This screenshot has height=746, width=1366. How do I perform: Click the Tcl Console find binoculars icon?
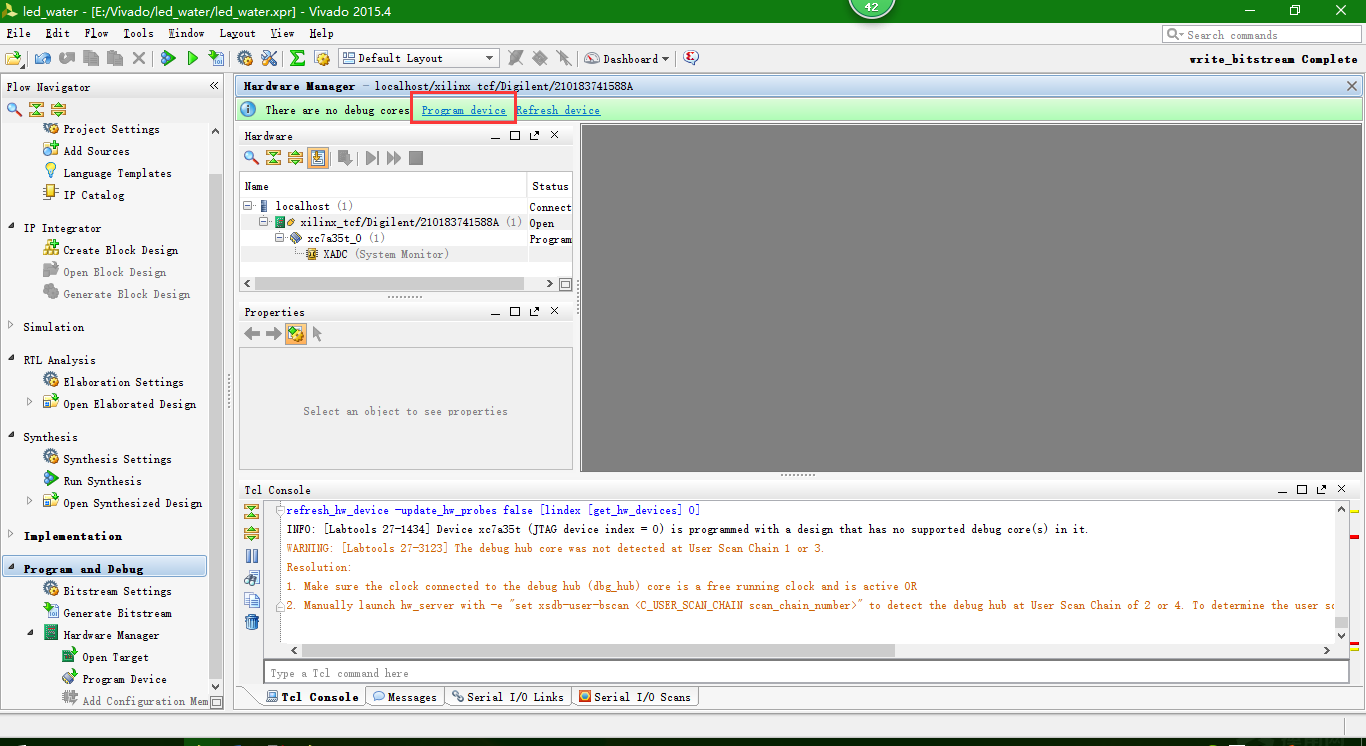coord(252,578)
